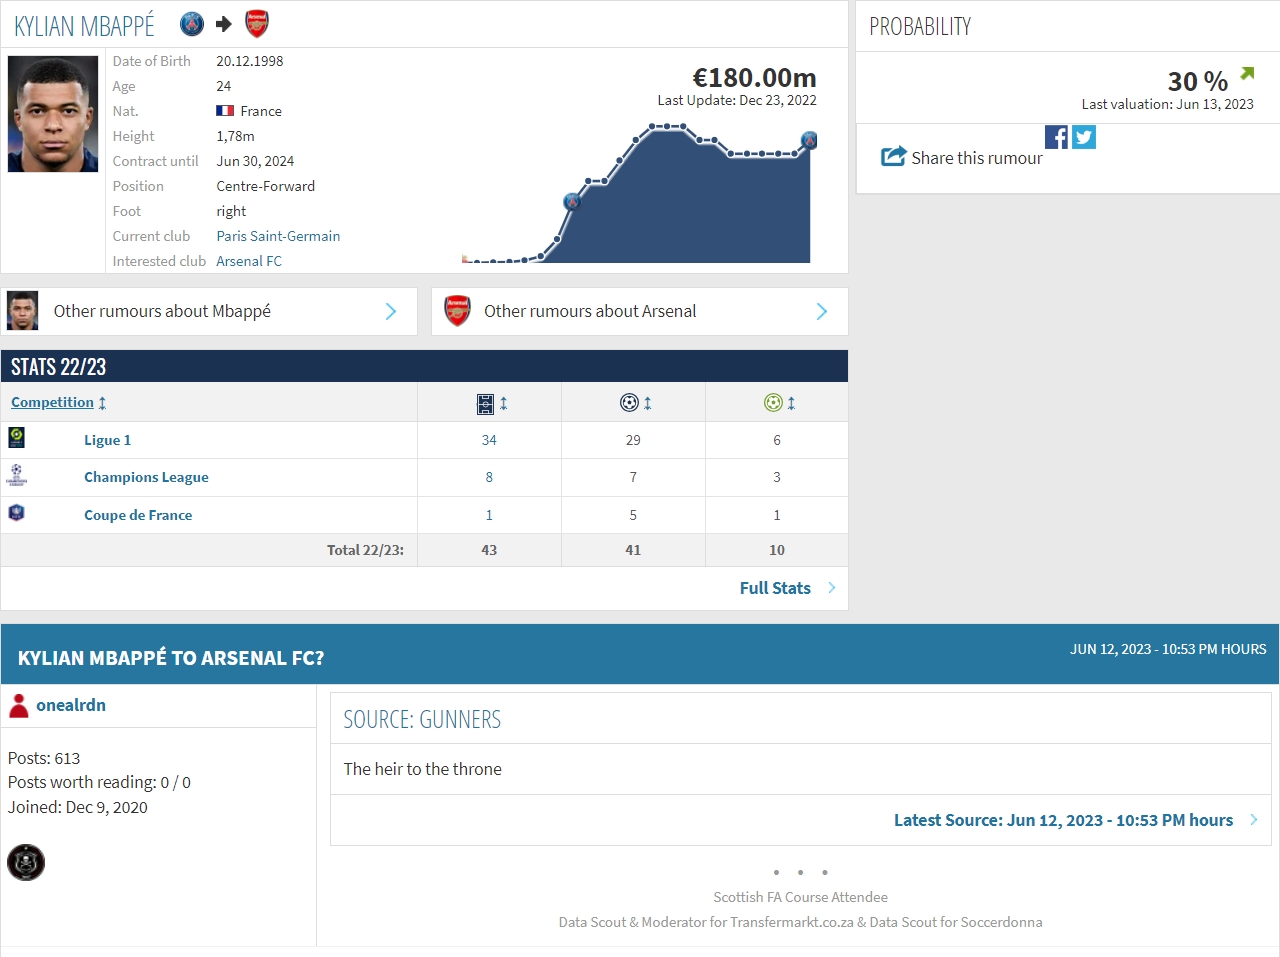The image size is (1280, 957).
Task: Click Kylian Mbappé to Arsenal FC? heading
Action: tap(171, 658)
